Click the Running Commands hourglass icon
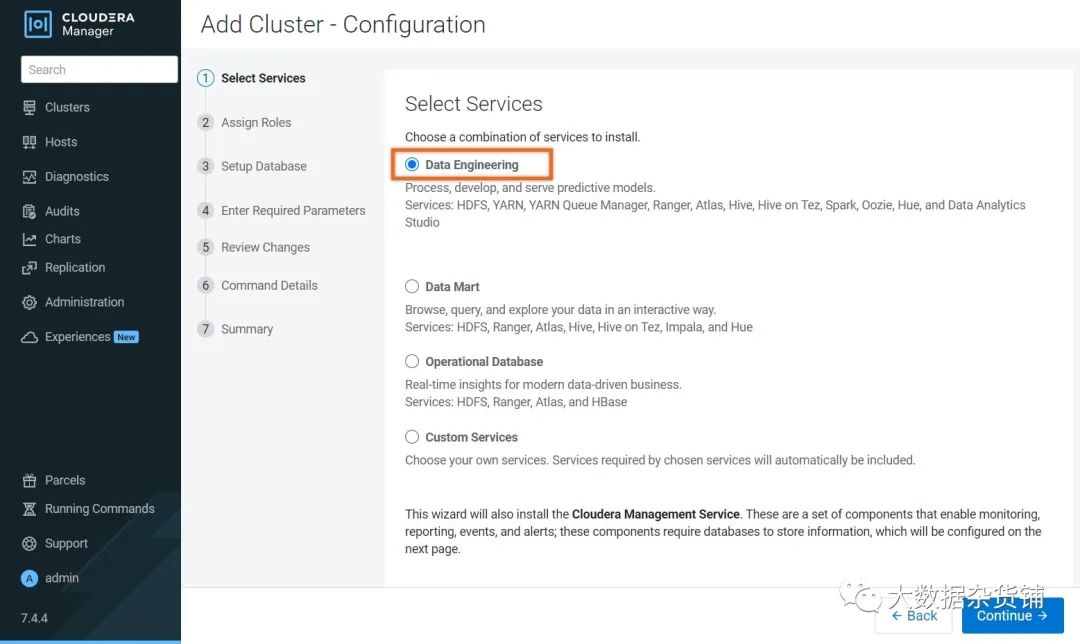The height and width of the screenshot is (644, 1080). (29, 509)
